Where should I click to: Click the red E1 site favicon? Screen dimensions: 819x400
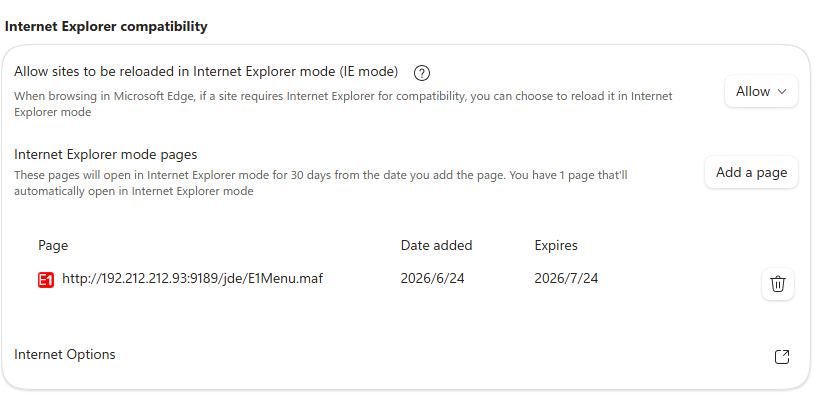pyautogui.click(x=46, y=280)
